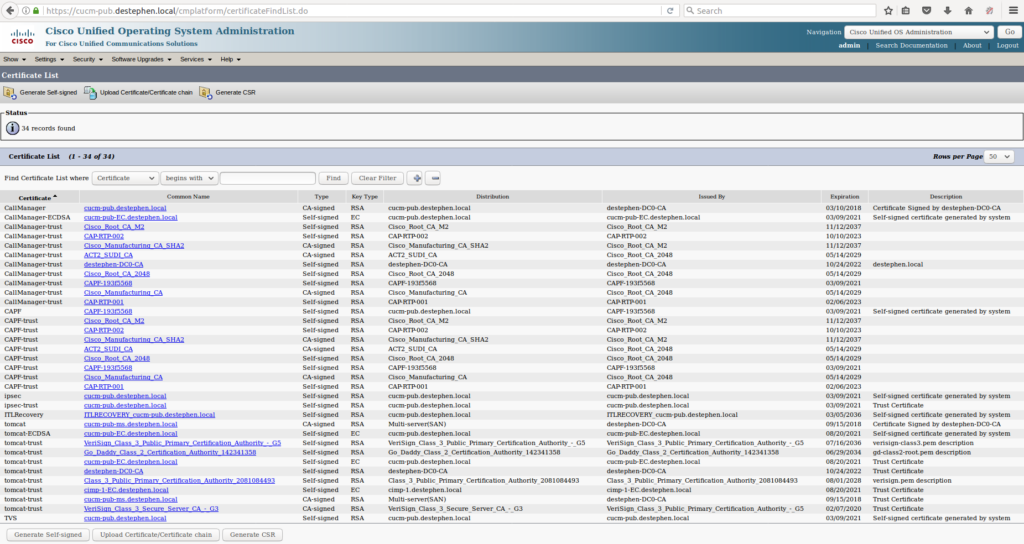Click the expiration date 06/29/2034
The height and width of the screenshot is (544, 1024).
pos(843,452)
